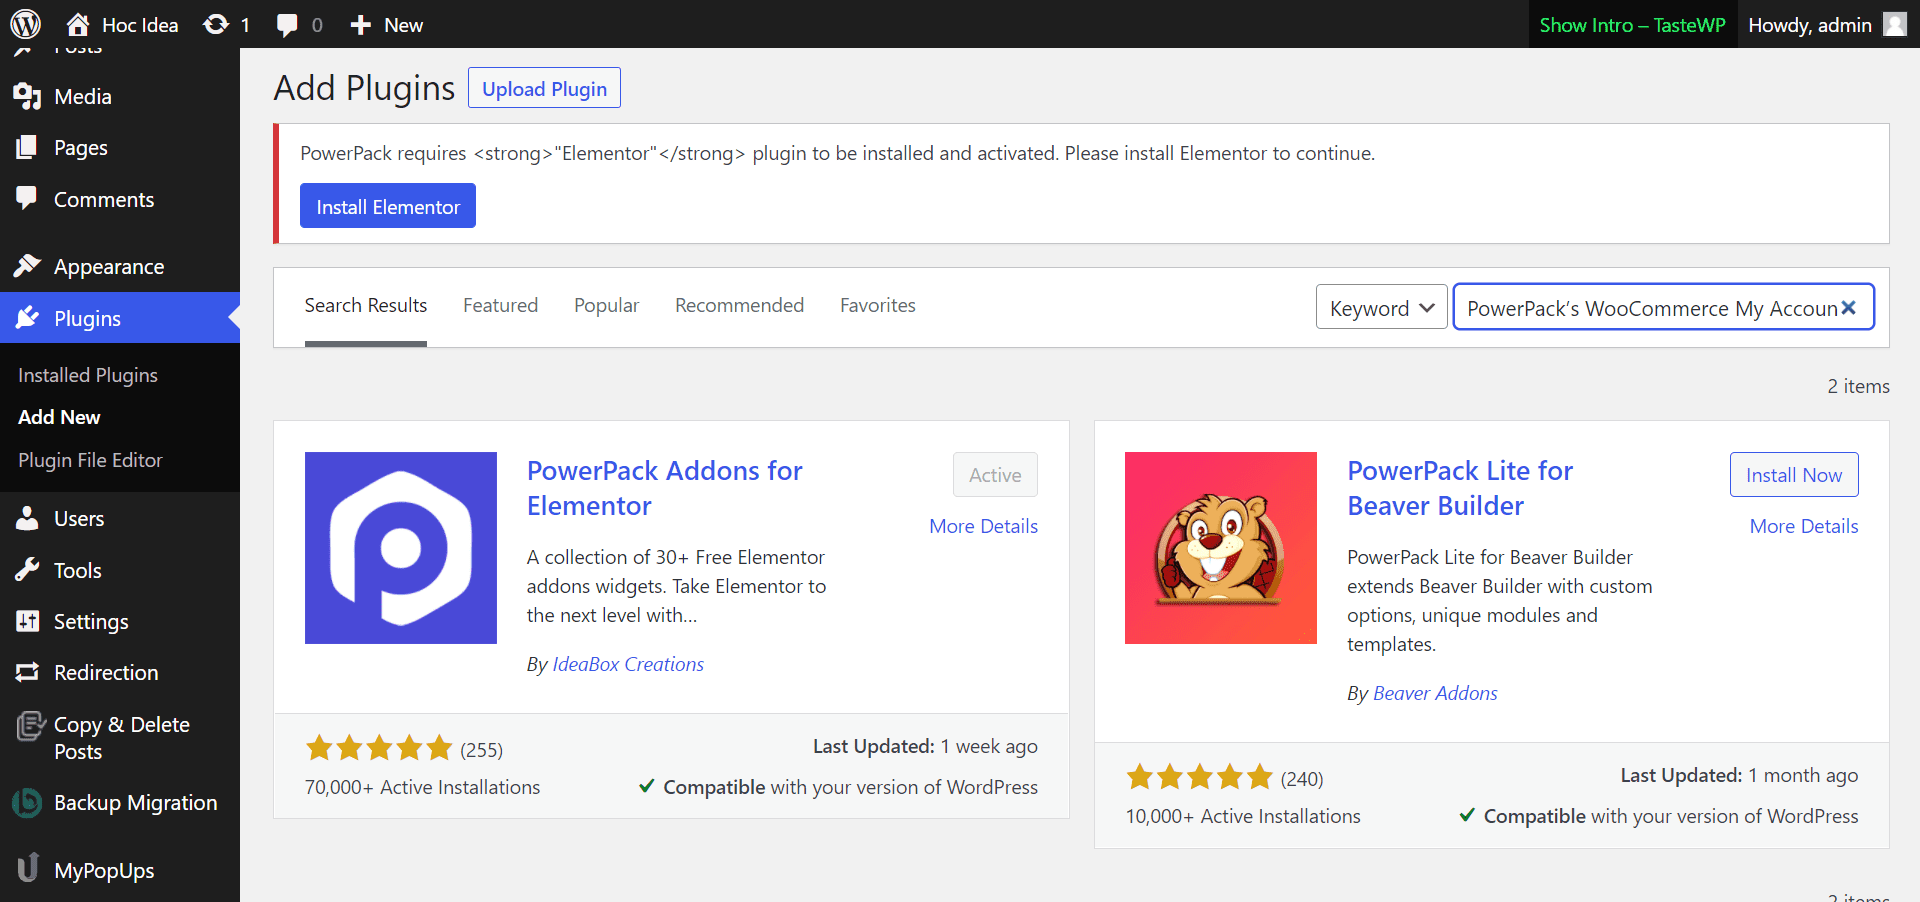Open the IdeaBox Creations author link
Screen dimensions: 1920x902
coord(628,664)
